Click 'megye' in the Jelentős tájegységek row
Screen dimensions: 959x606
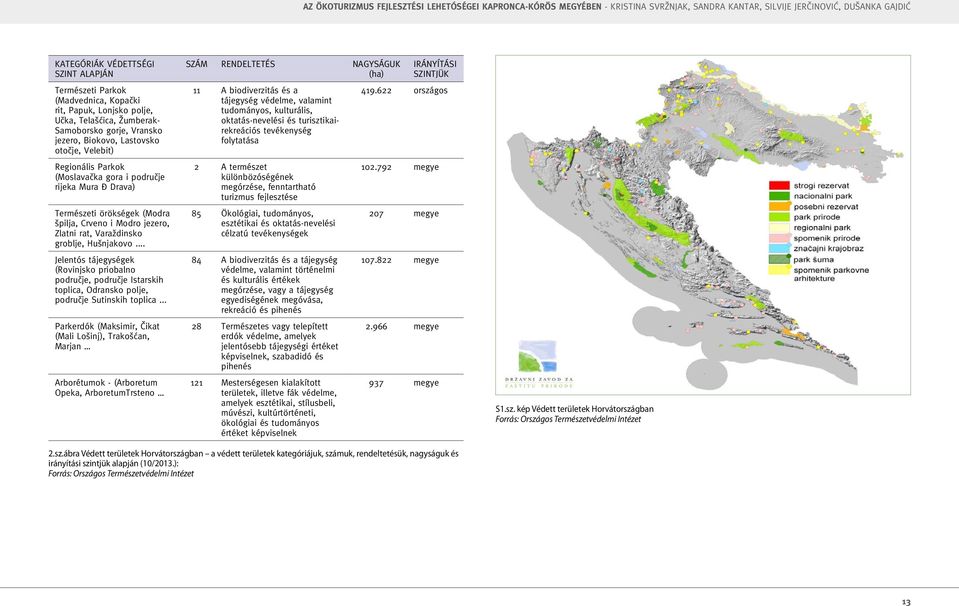tap(426, 260)
